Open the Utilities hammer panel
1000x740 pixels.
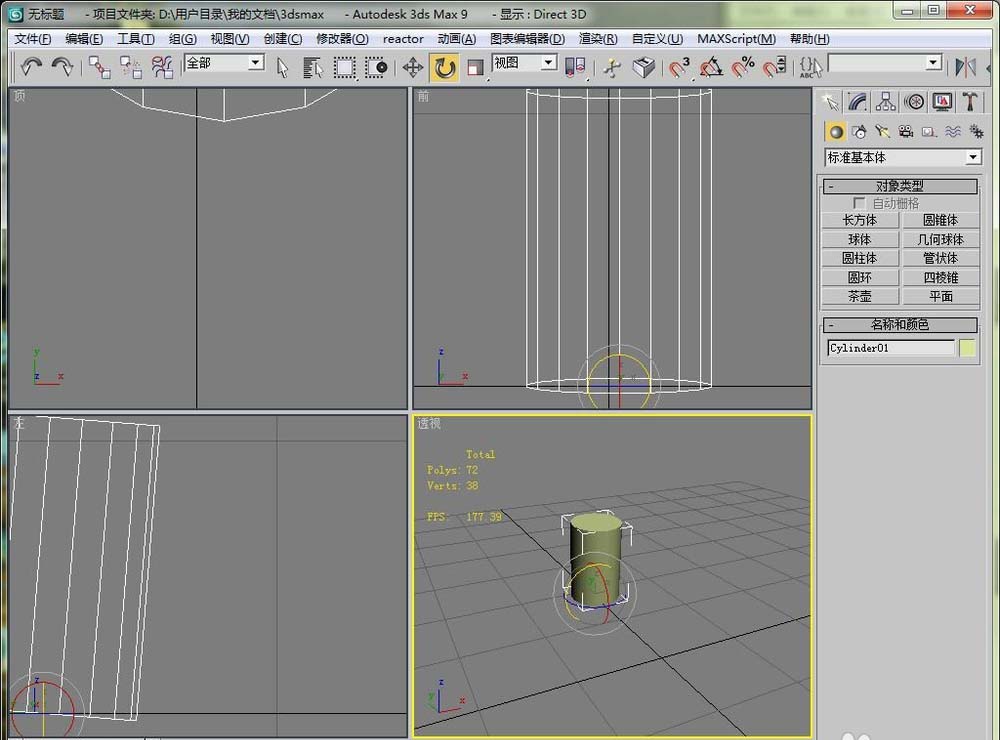pos(969,101)
